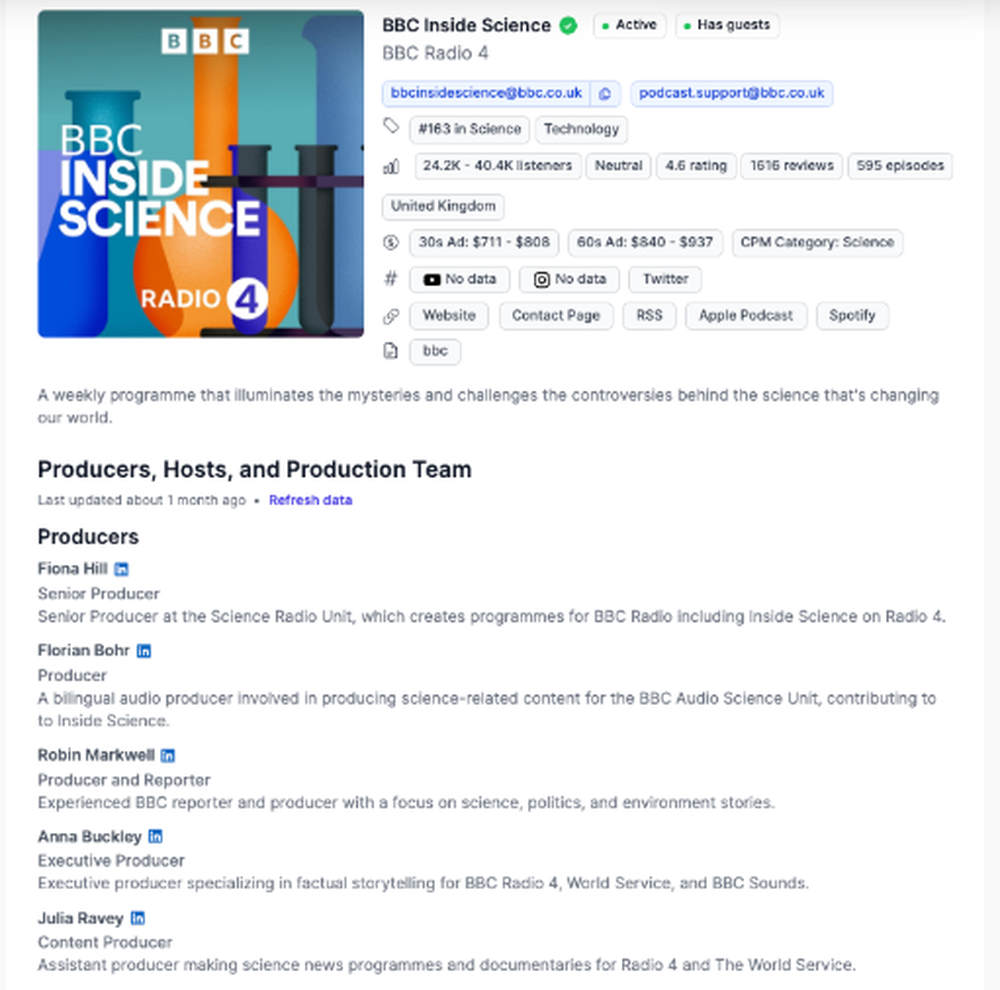Click the Producers section heading
1000x990 pixels.
pos(88,537)
